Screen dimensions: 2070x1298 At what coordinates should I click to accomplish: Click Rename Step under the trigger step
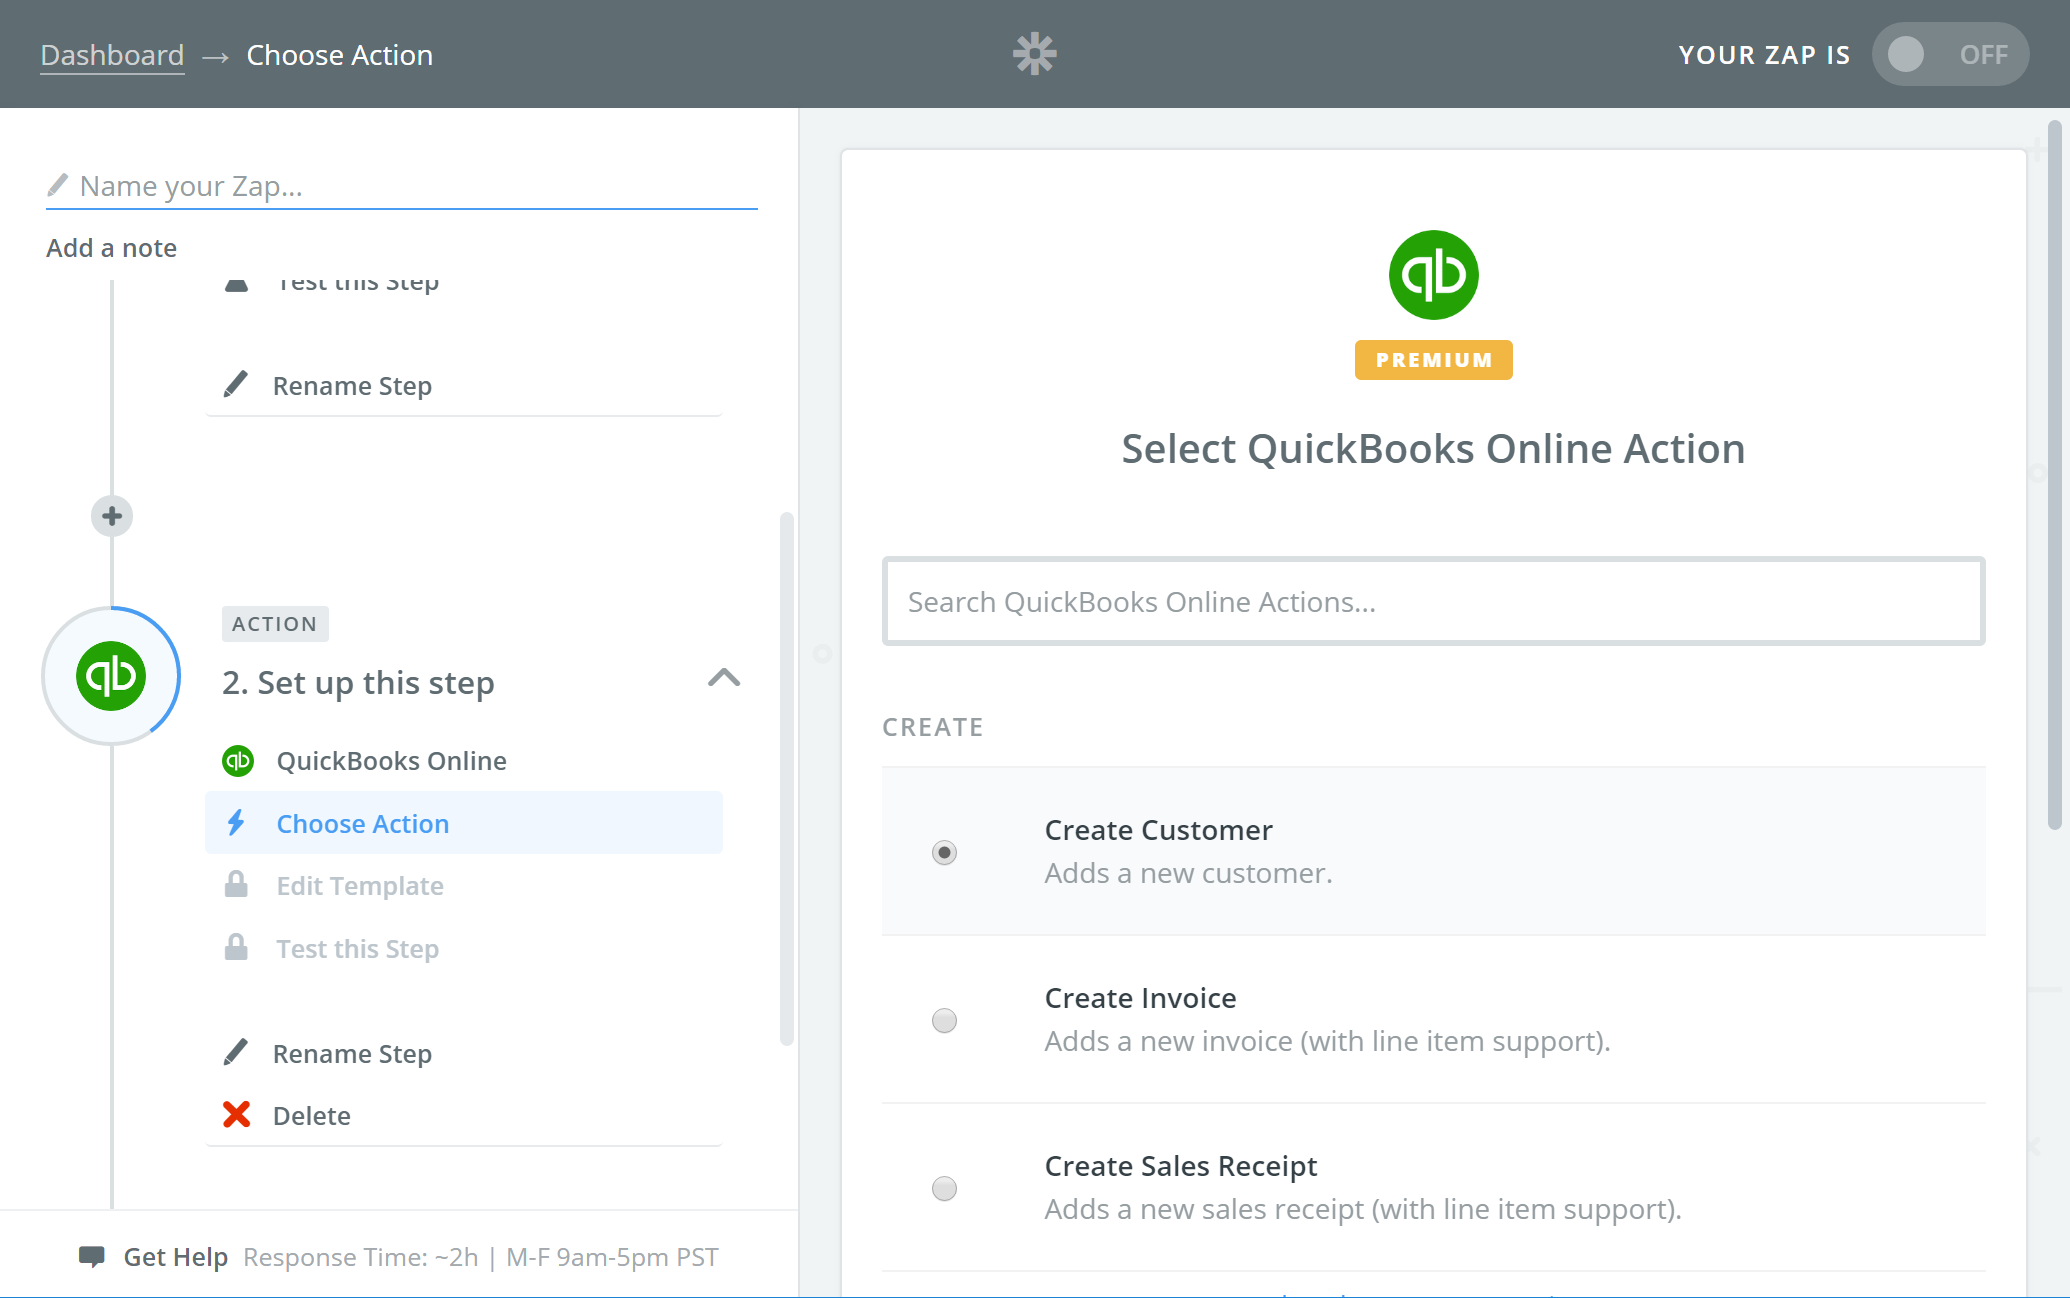(x=352, y=386)
